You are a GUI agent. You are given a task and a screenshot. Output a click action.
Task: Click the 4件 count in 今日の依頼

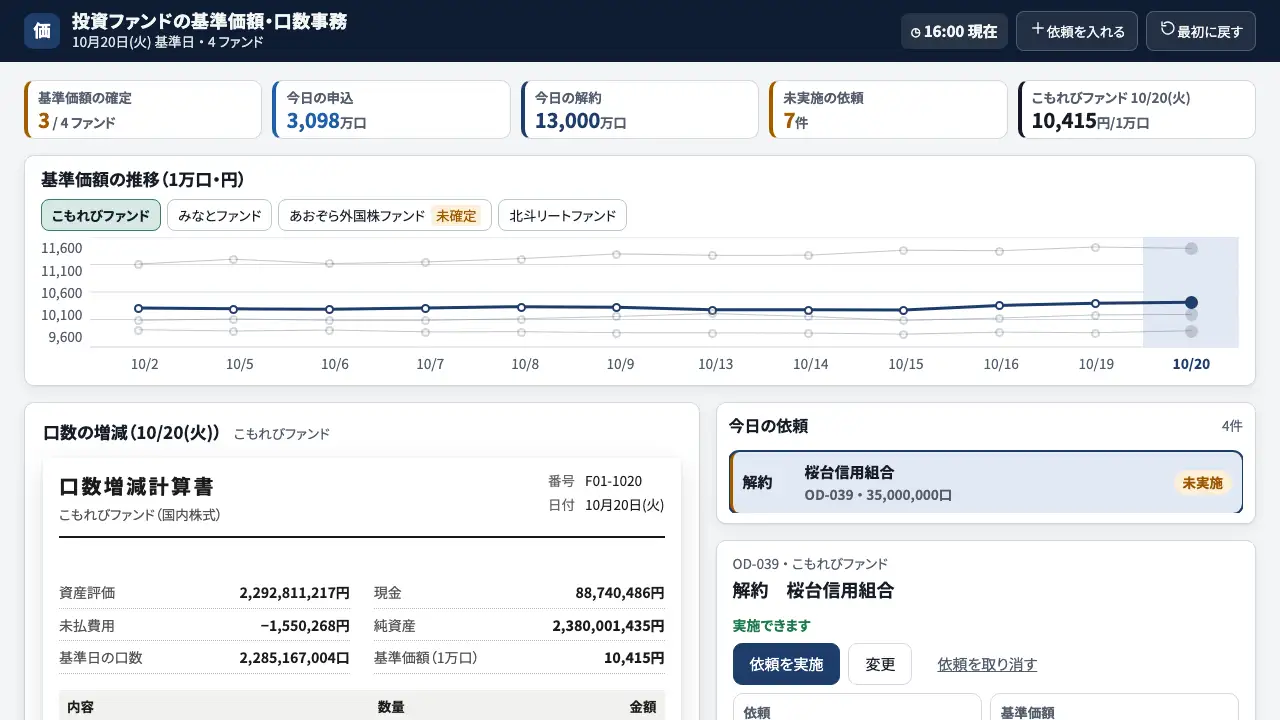click(1232, 426)
